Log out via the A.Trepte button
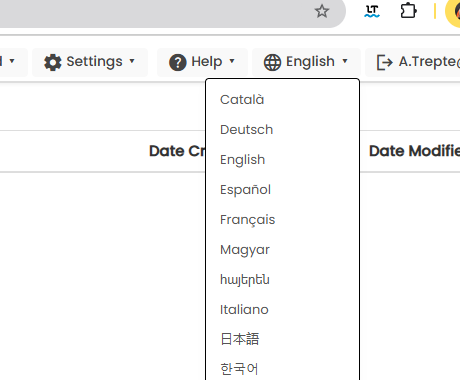Screen dimensions: 460x380 (413, 62)
